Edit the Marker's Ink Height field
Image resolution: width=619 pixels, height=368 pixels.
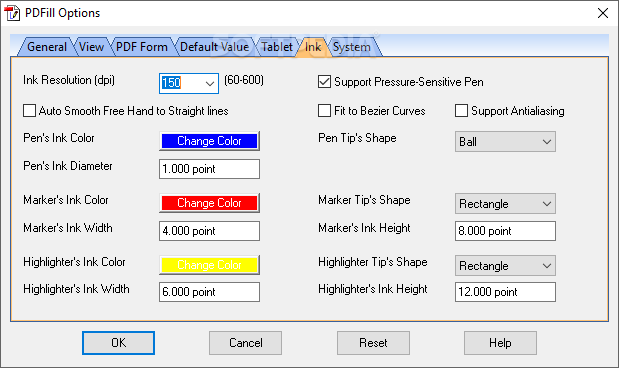(x=505, y=231)
